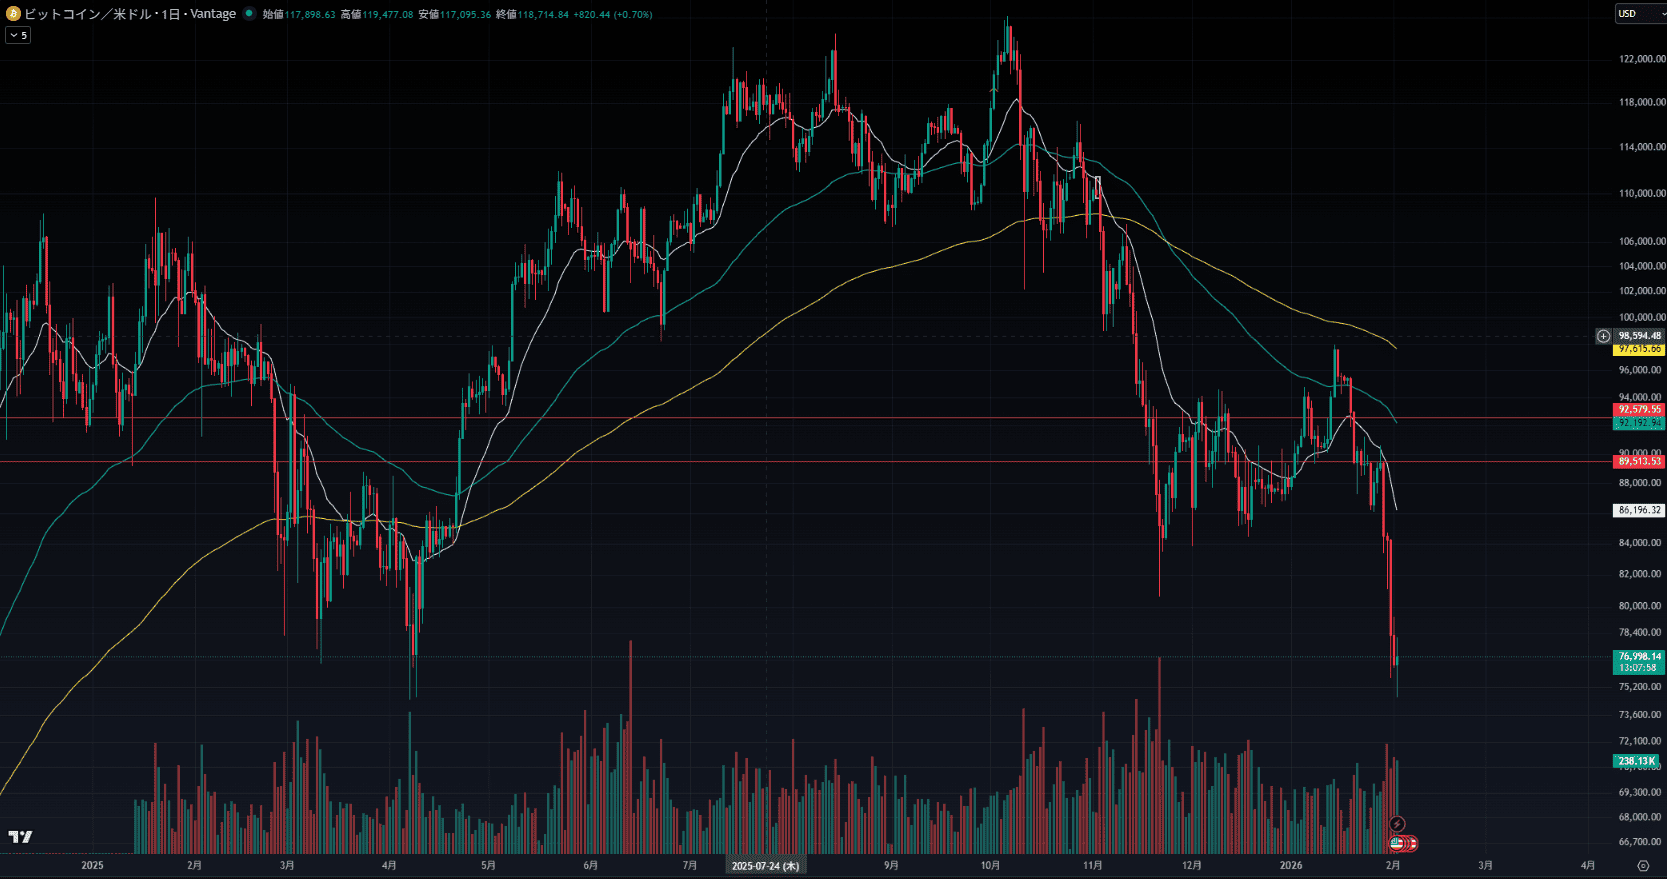
Task: Click the 2026 label on the time axis
Action: coord(1291,866)
